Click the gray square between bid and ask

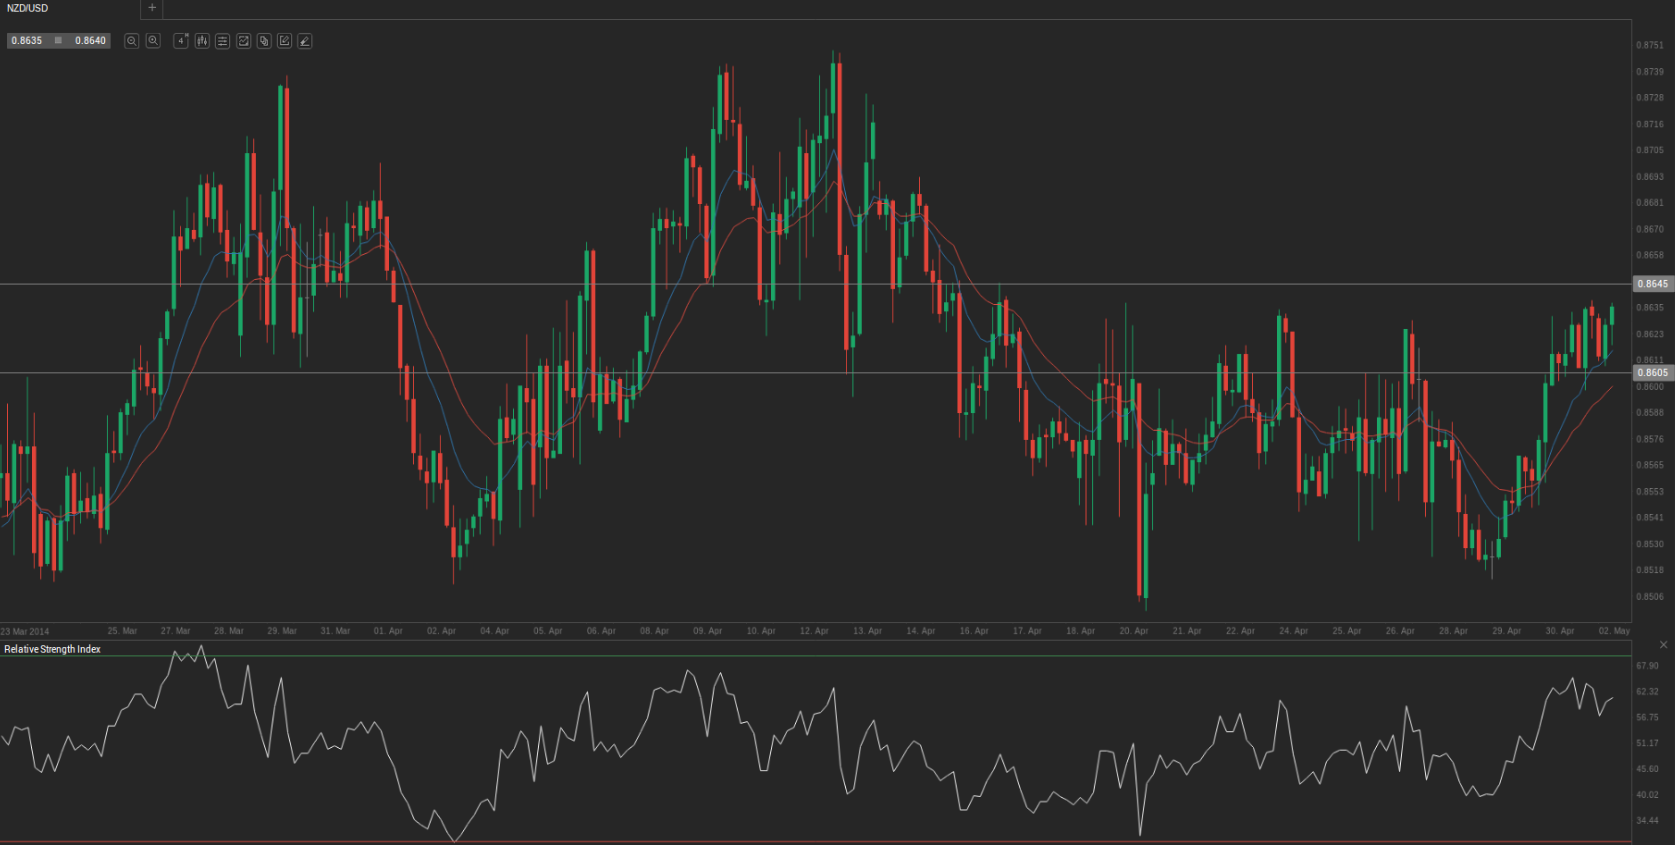58,41
